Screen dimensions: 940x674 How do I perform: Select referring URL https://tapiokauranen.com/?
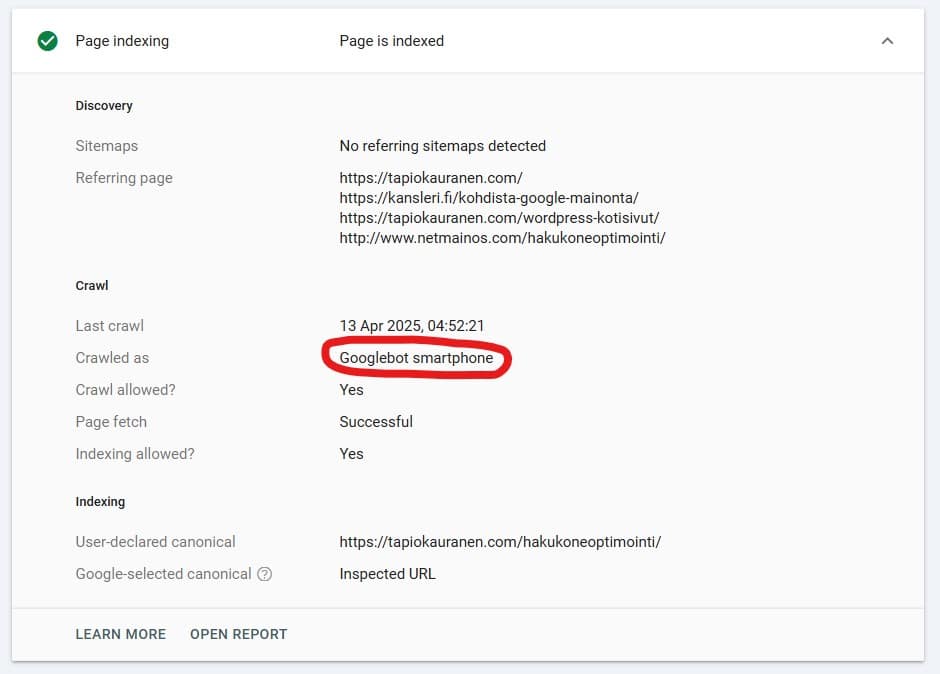coord(431,178)
